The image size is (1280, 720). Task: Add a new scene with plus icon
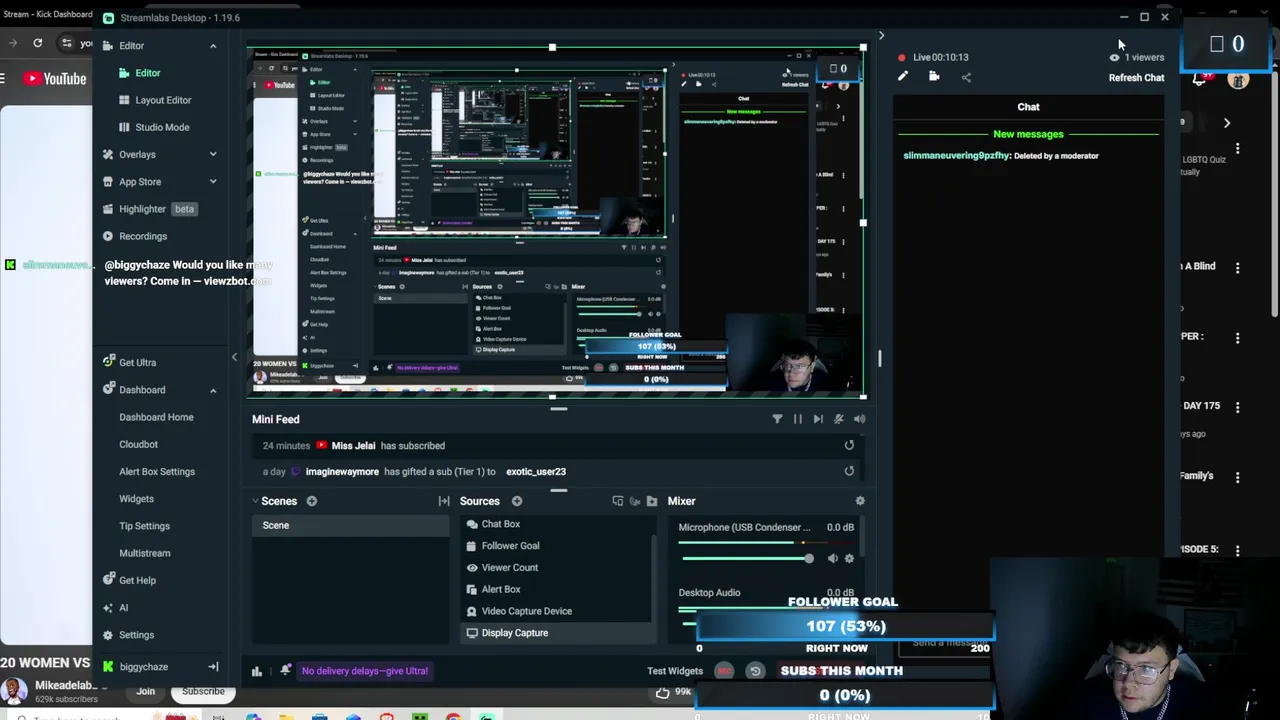311,501
